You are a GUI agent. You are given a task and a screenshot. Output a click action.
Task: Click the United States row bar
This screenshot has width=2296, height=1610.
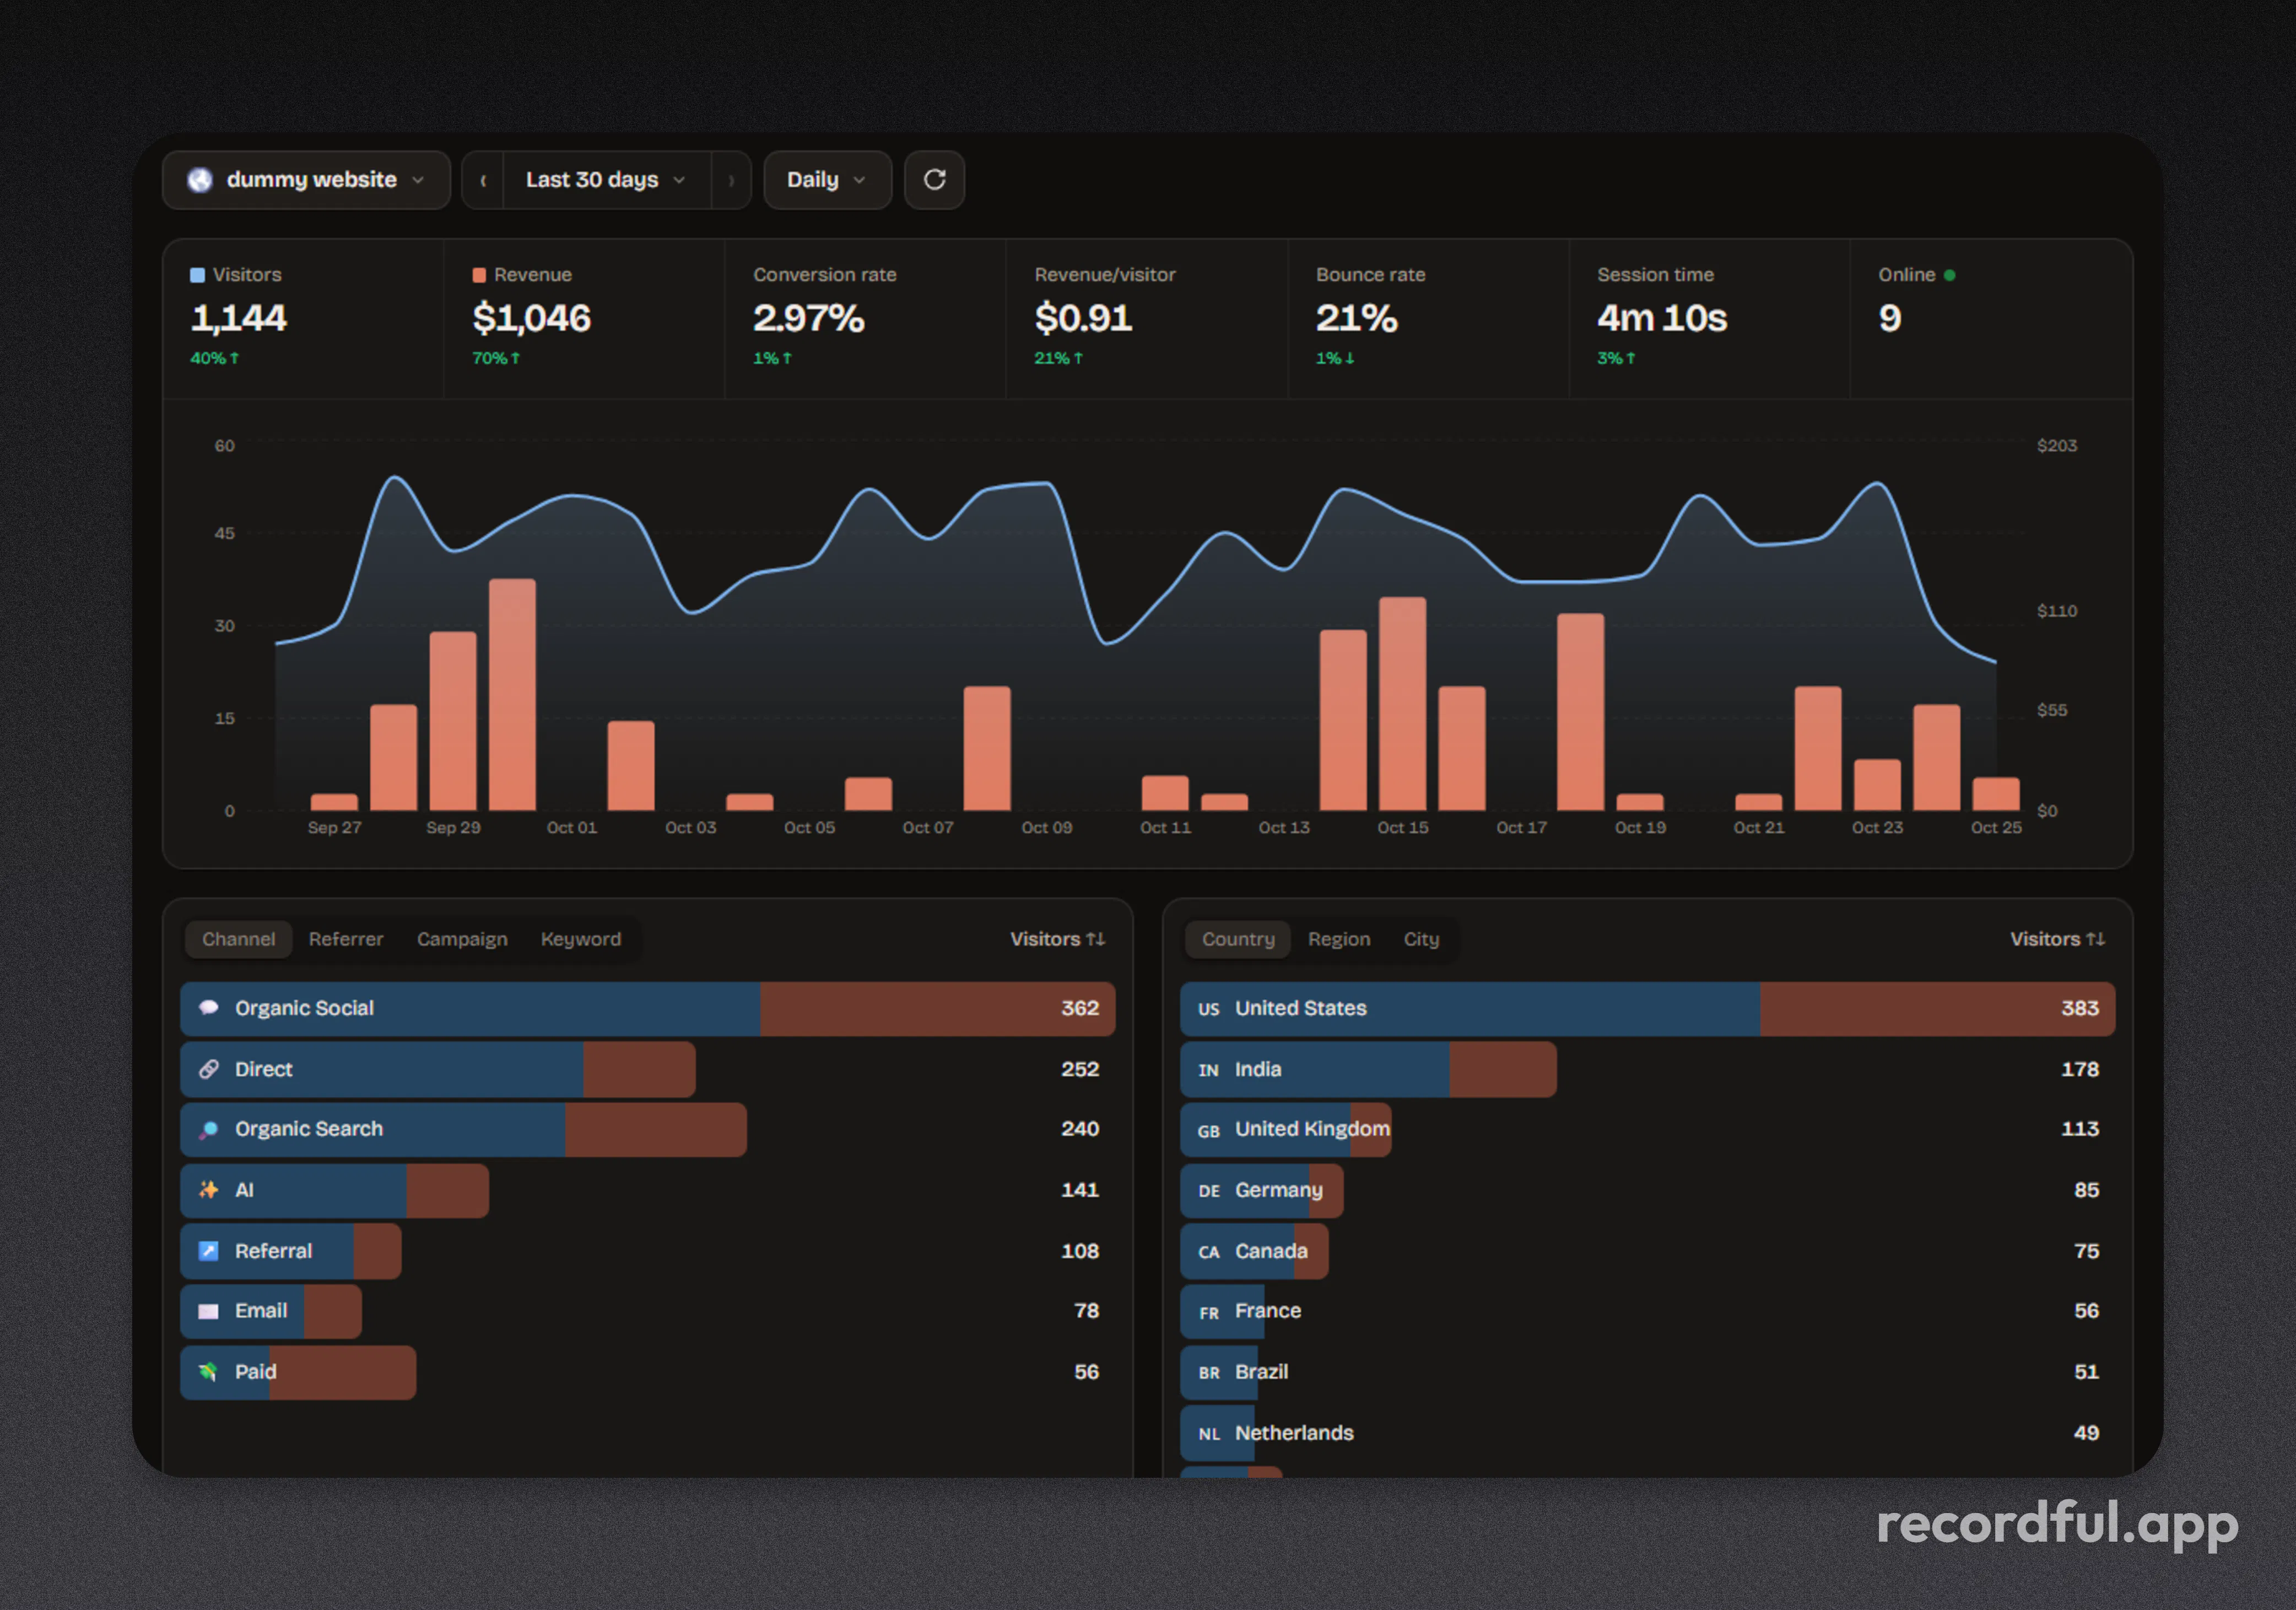point(1648,1008)
